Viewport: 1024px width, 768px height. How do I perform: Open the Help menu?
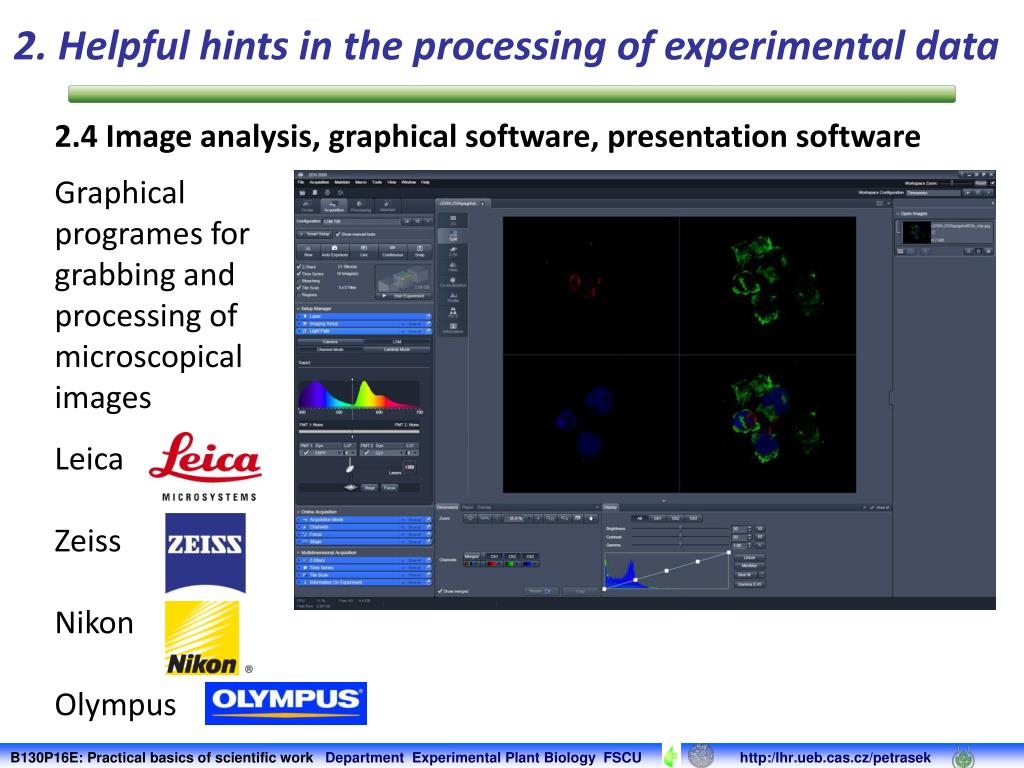(x=425, y=182)
